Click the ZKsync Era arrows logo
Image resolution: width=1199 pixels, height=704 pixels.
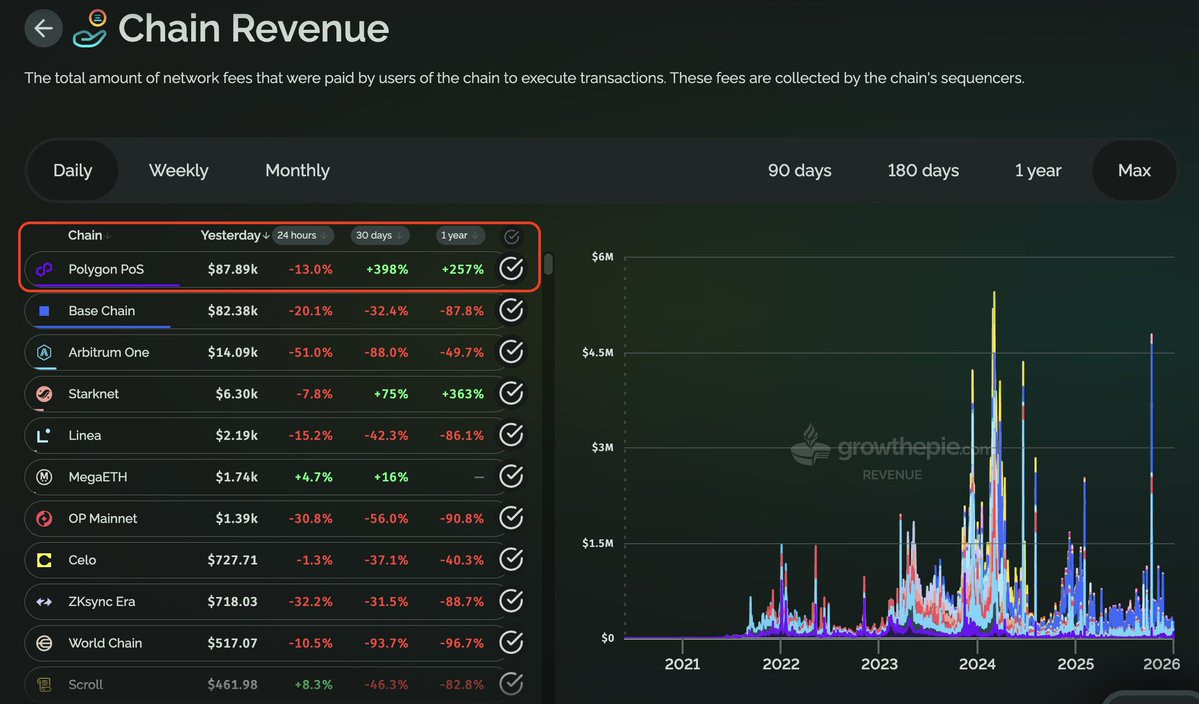pos(44,602)
